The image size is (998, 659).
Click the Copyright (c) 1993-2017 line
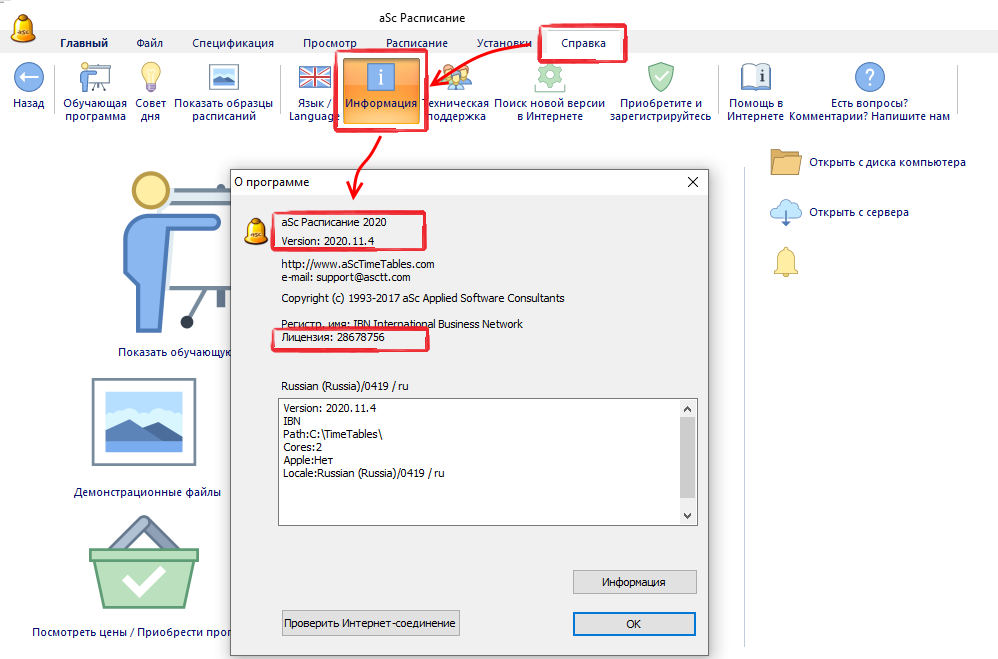tap(423, 298)
